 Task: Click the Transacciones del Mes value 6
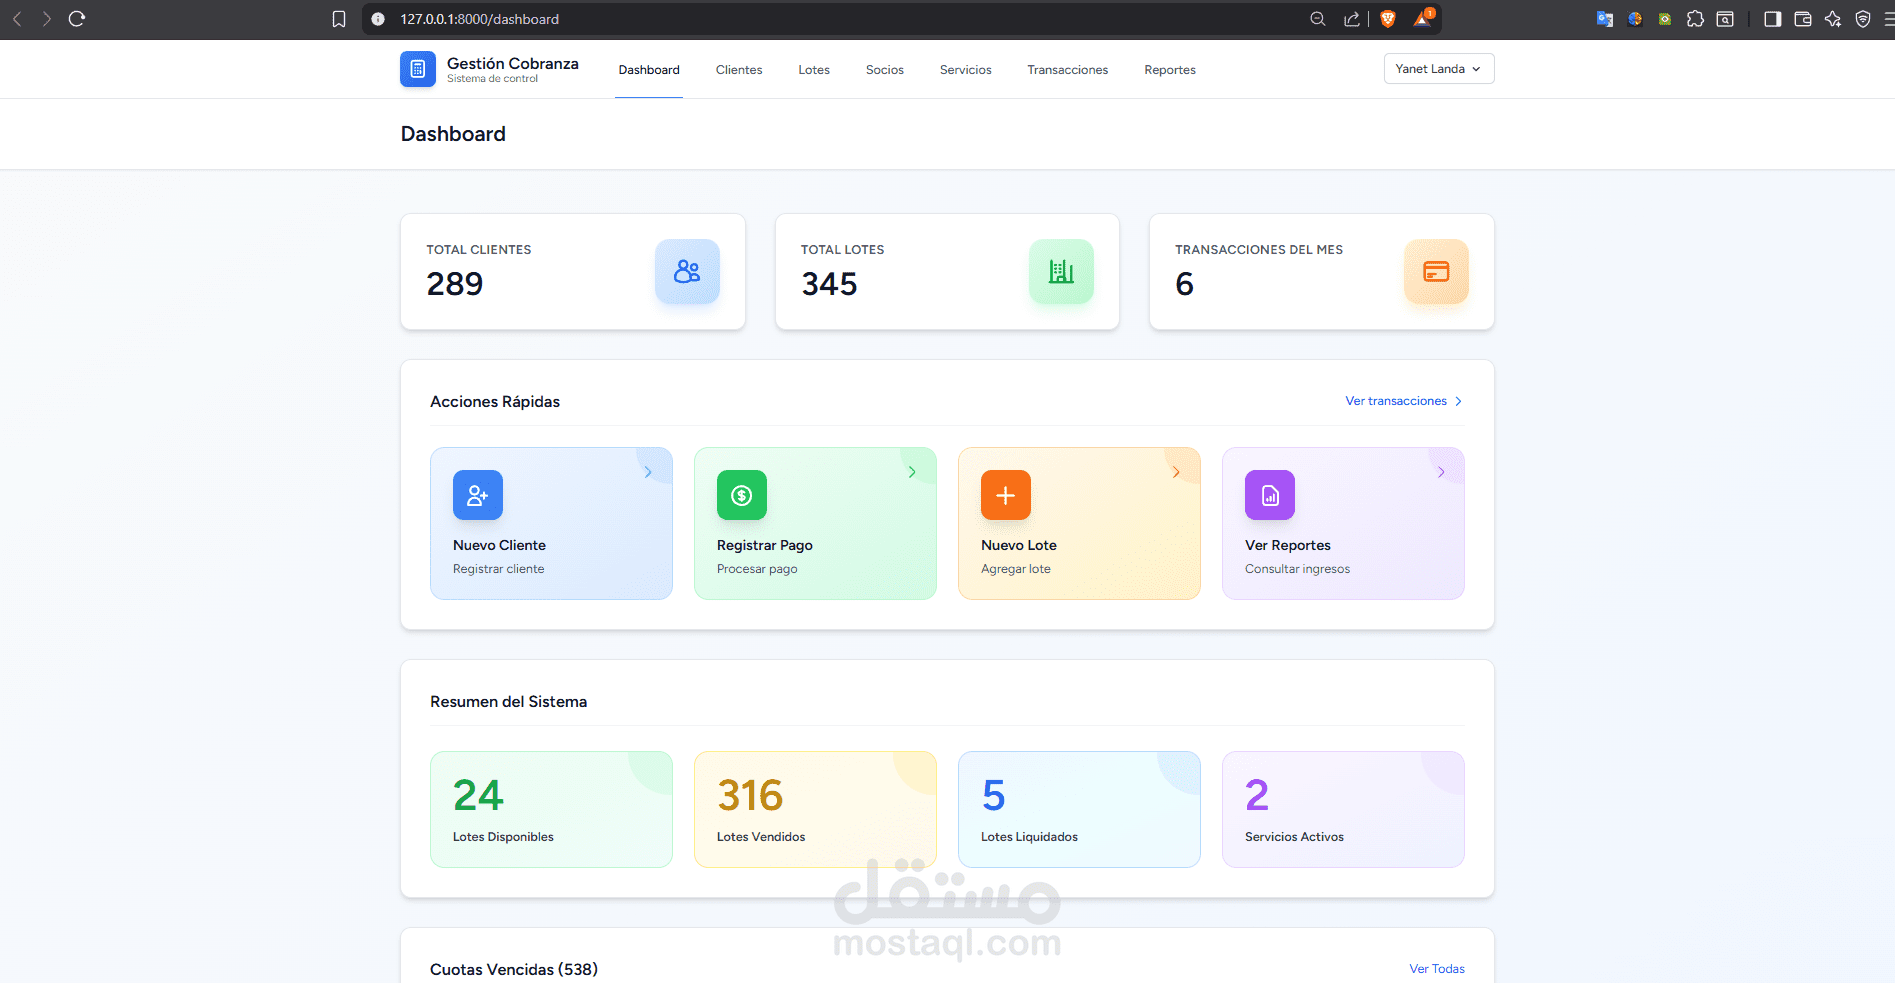pyautogui.click(x=1185, y=284)
